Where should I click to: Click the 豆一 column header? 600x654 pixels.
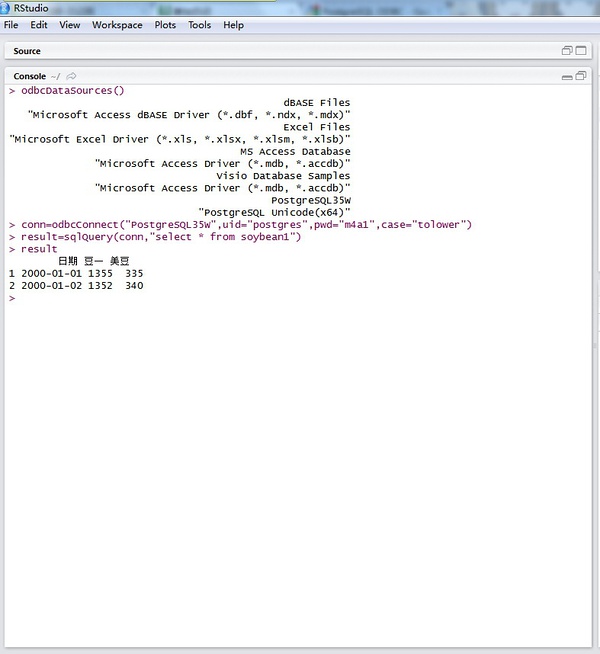pyautogui.click(x=93, y=261)
